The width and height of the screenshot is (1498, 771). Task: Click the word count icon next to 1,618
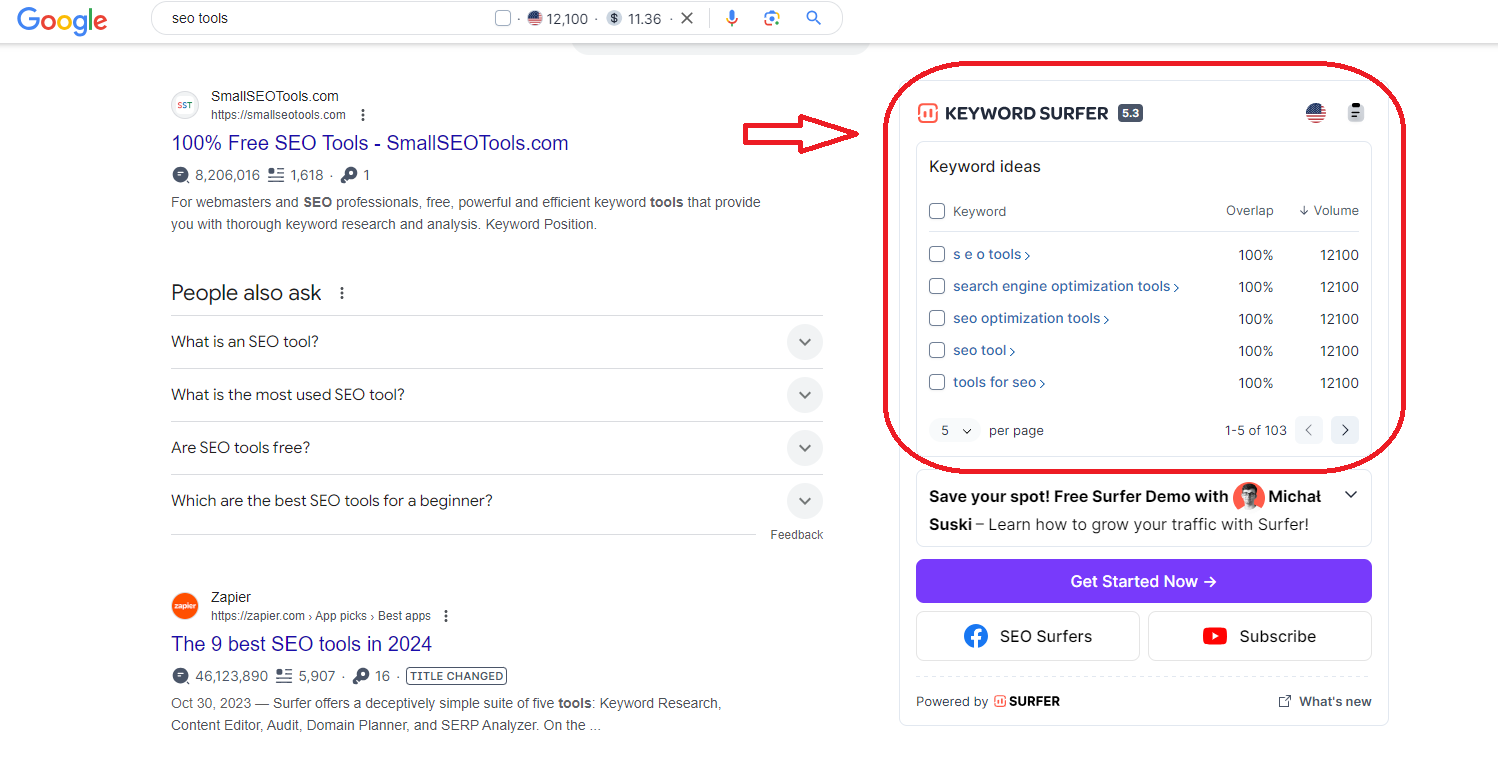coord(276,175)
